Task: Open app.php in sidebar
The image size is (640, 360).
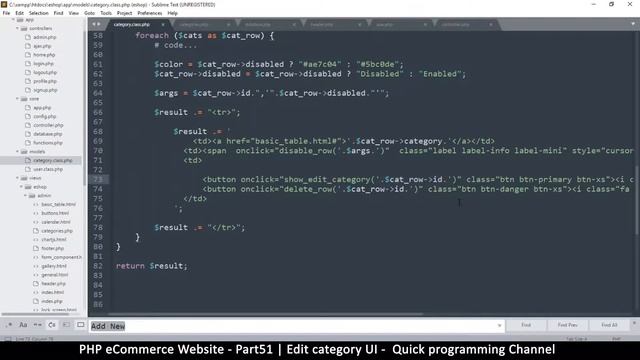Action: pyautogui.click(x=42, y=108)
